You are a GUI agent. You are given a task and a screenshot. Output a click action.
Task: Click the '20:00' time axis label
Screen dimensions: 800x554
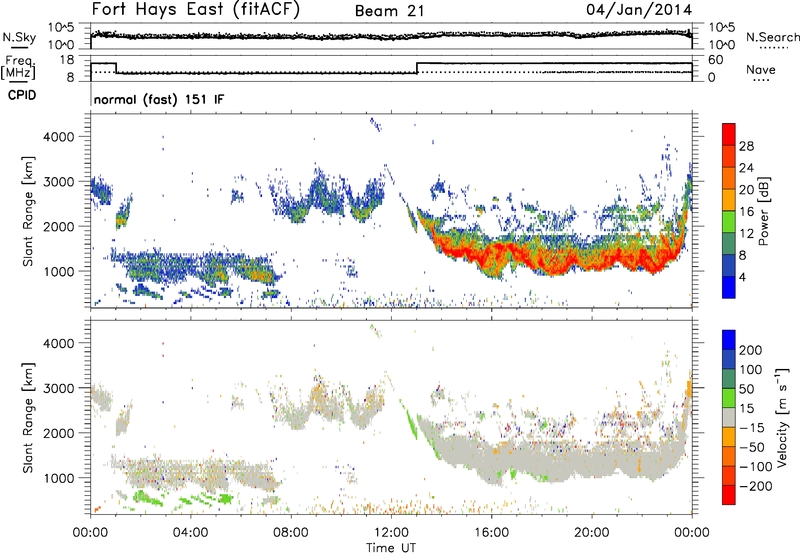(592, 533)
